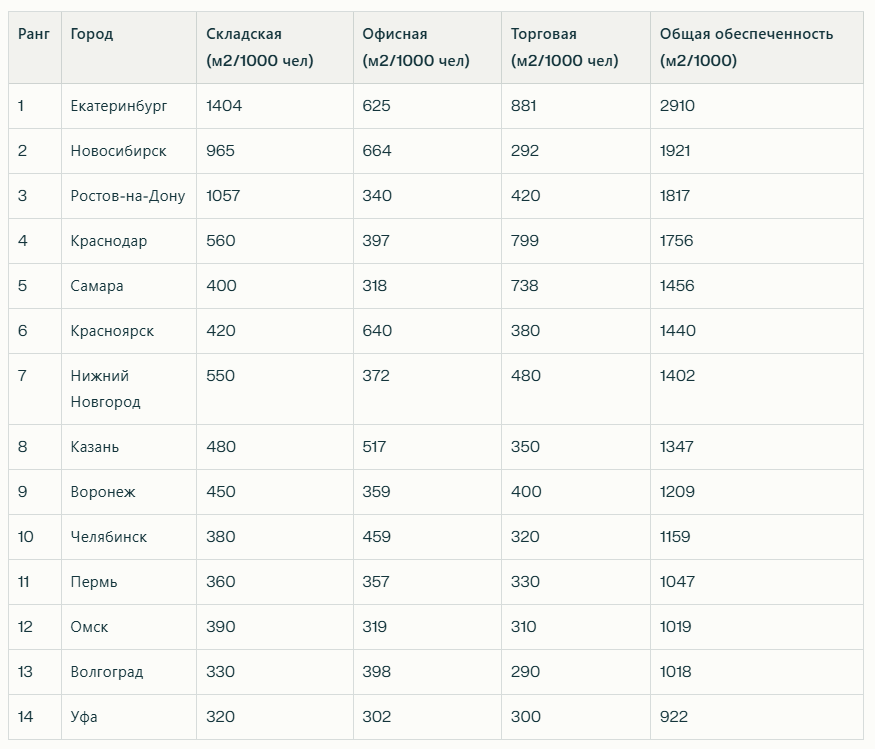Select the Екатеринбург city cell
Image resolution: width=875 pixels, height=749 pixels.
119,106
